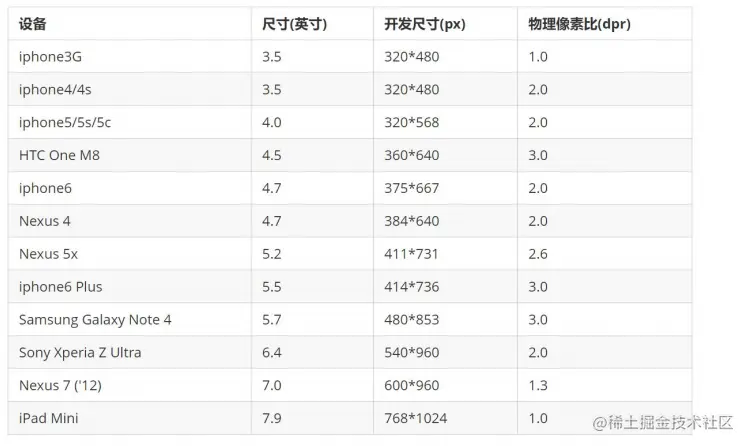Click the 3.5 size in the iphone4/4s row
748x446 pixels.
[x=271, y=90]
